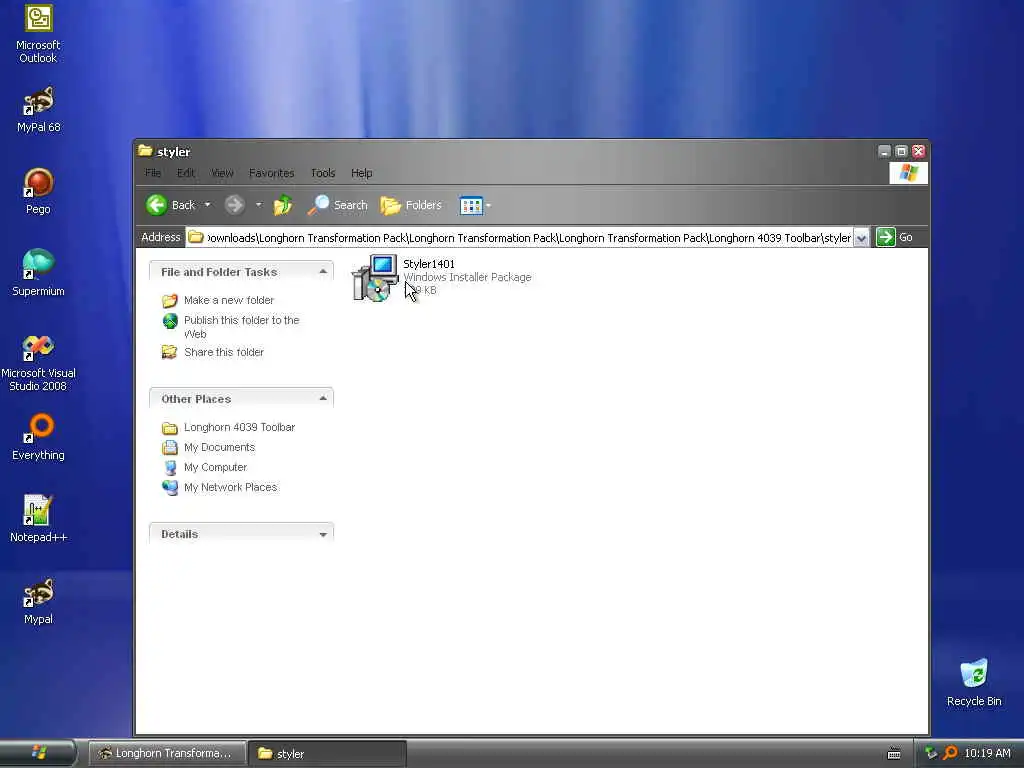The height and width of the screenshot is (768, 1024).
Task: Select the Styler1401 installer package icon
Action: [x=375, y=278]
